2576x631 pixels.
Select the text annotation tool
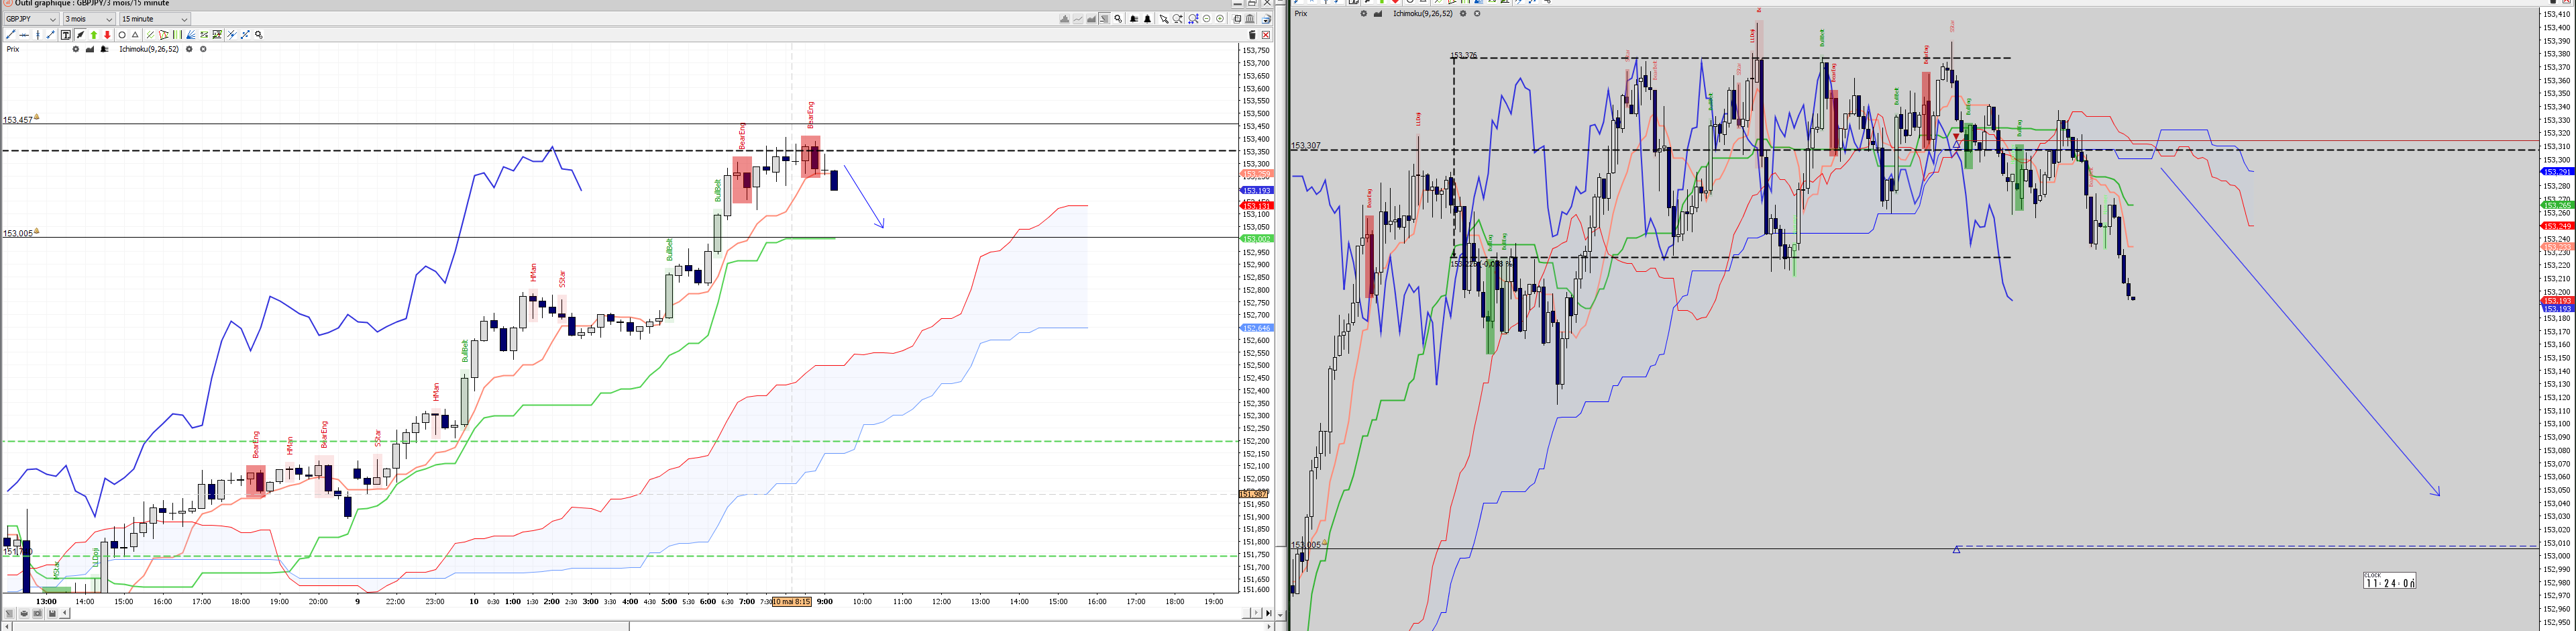(66, 35)
